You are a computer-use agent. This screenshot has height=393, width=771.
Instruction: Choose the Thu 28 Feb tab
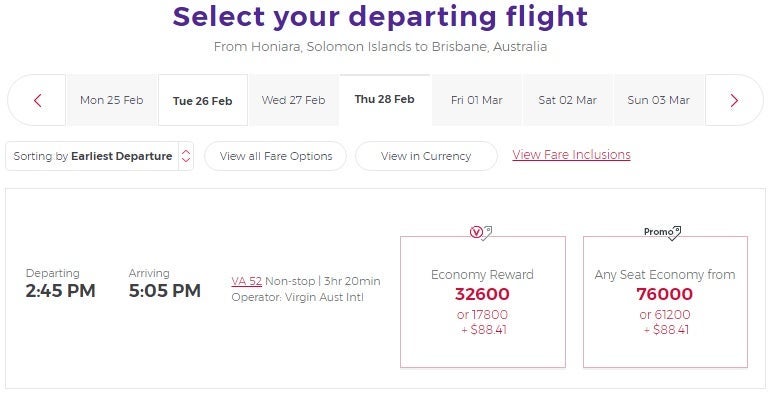point(385,99)
